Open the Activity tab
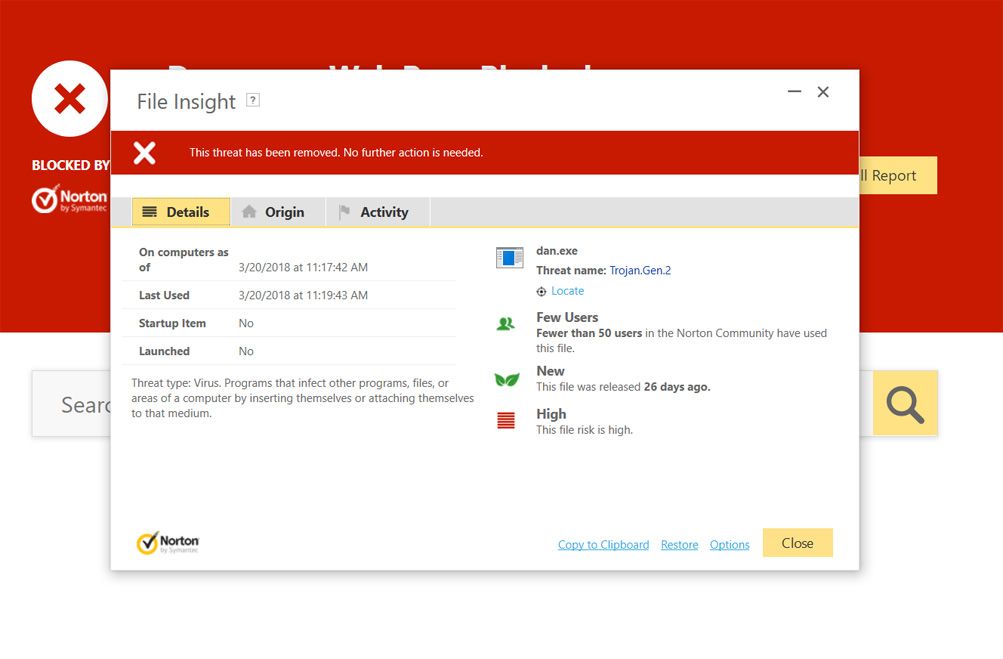Image resolution: width=1003 pixels, height=659 pixels. pyautogui.click(x=378, y=212)
